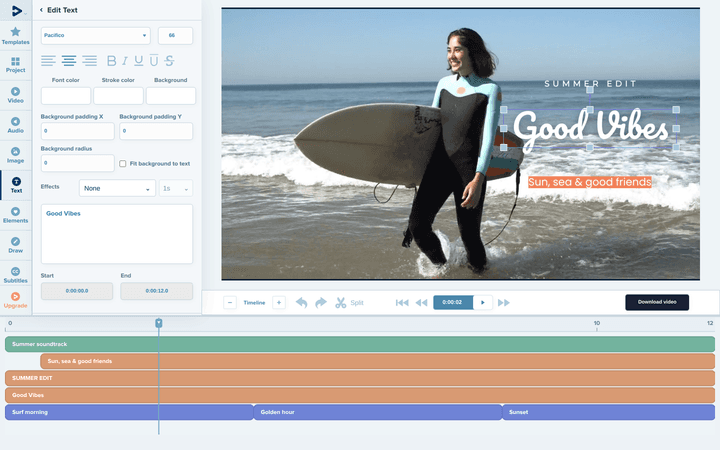
Task: Select the Text sidebar tool
Action: (x=16, y=185)
